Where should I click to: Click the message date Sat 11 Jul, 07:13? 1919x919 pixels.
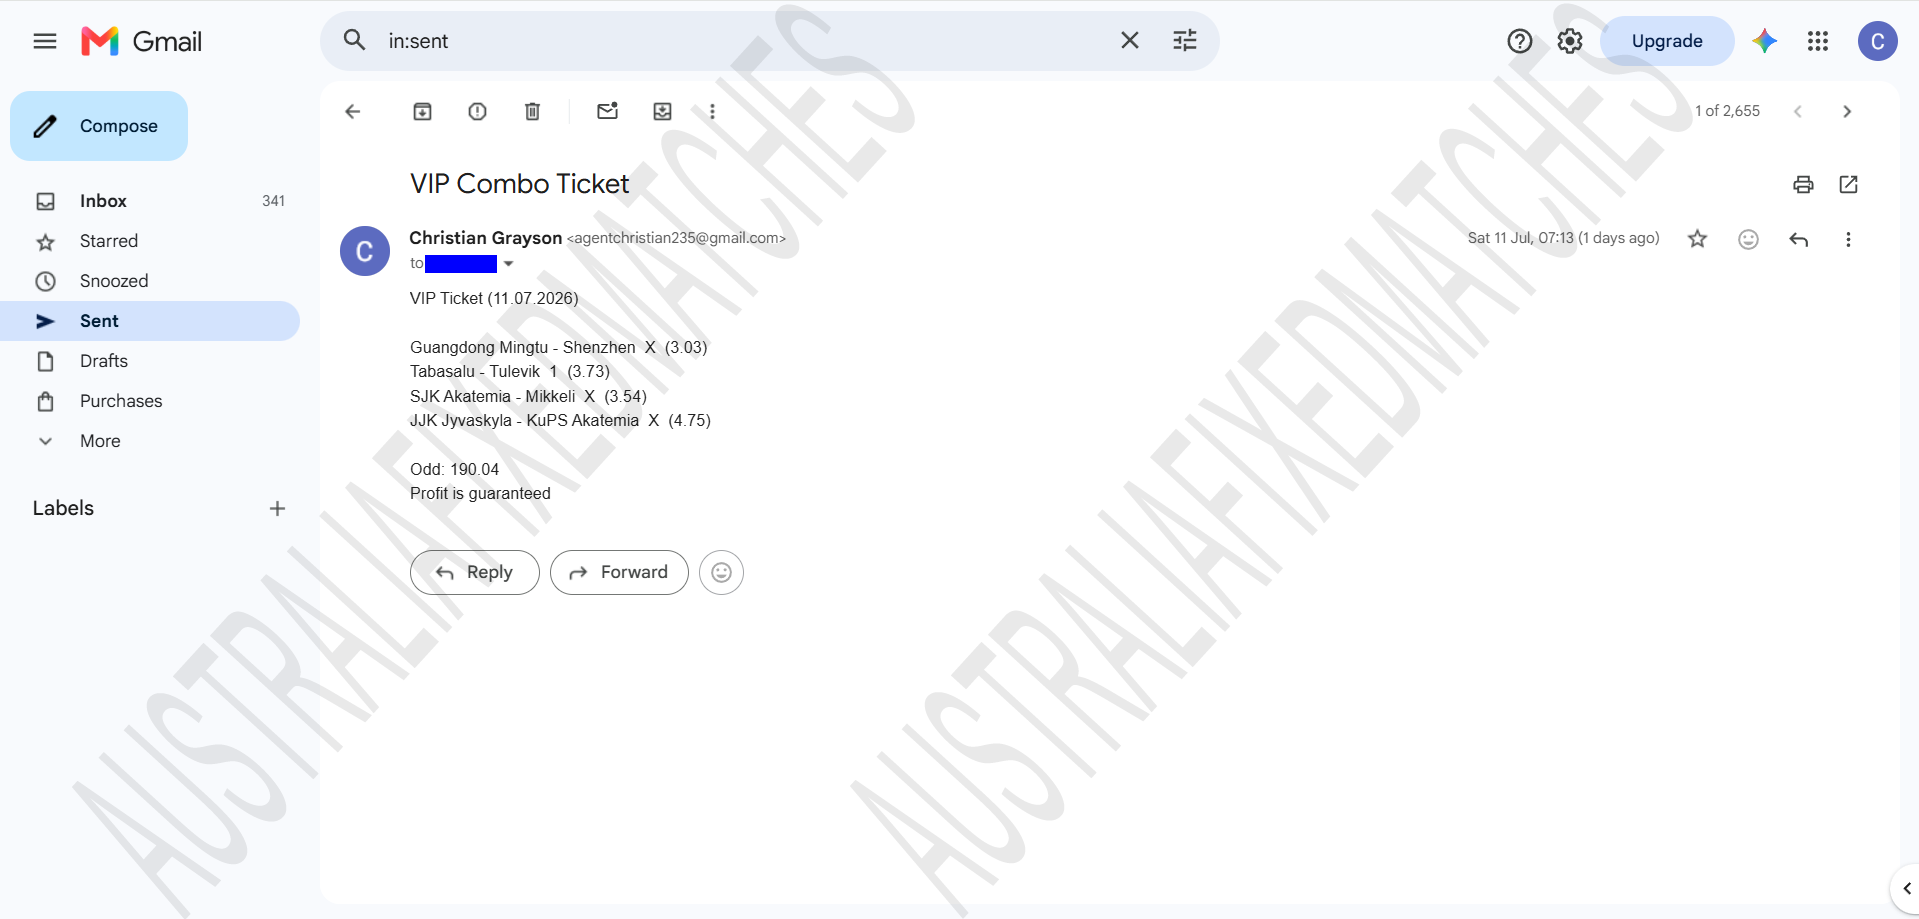click(1563, 238)
